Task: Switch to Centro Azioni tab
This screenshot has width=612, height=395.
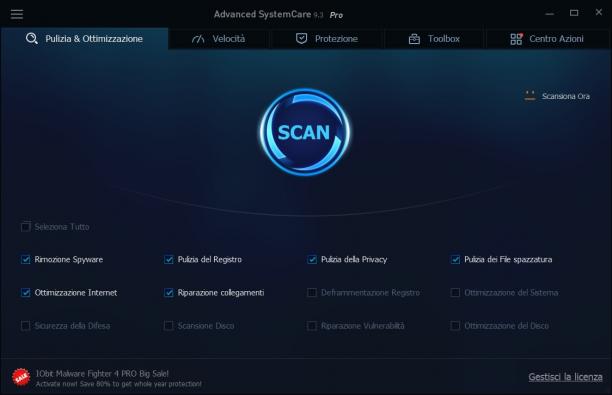Action: point(547,39)
